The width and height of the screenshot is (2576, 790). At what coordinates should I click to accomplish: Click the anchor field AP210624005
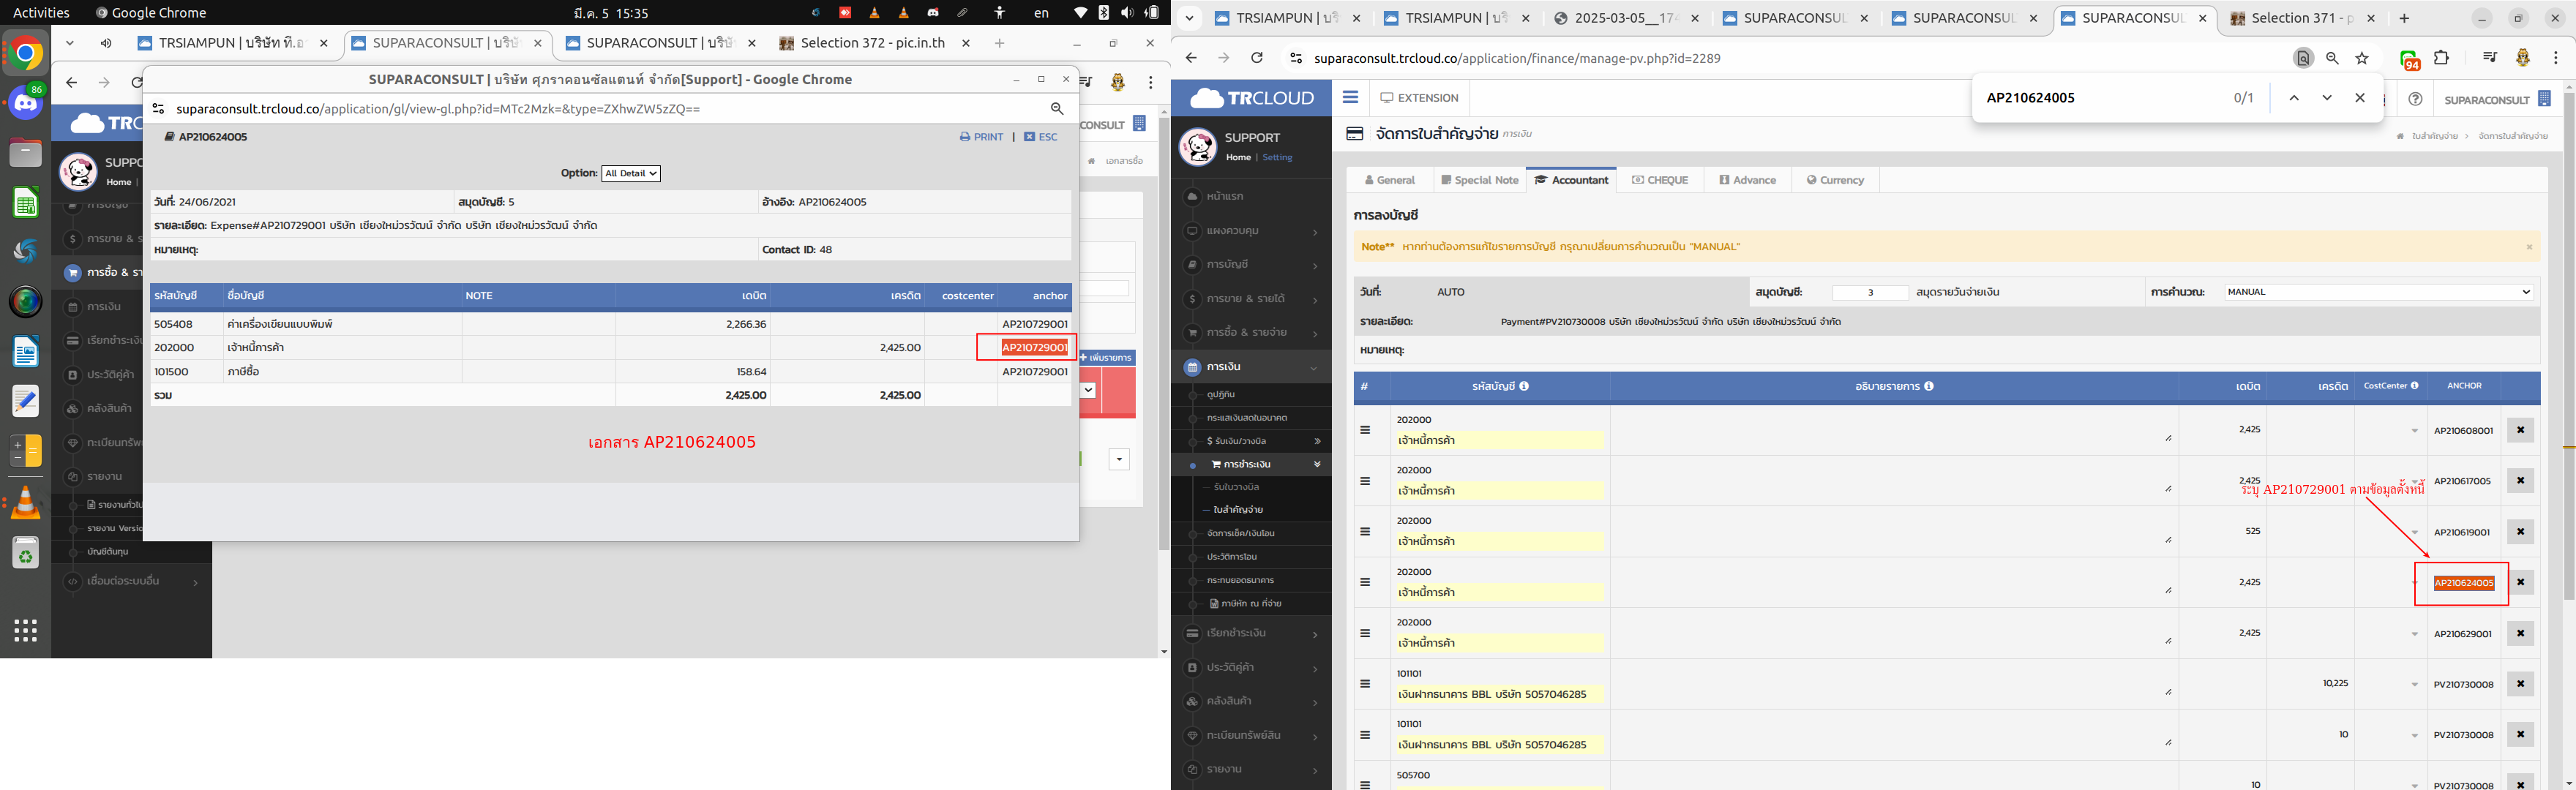click(2463, 583)
